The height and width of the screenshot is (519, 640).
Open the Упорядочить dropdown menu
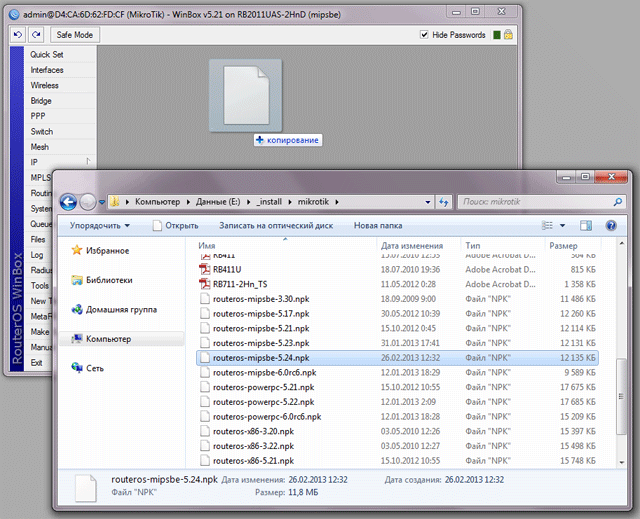tap(100, 226)
